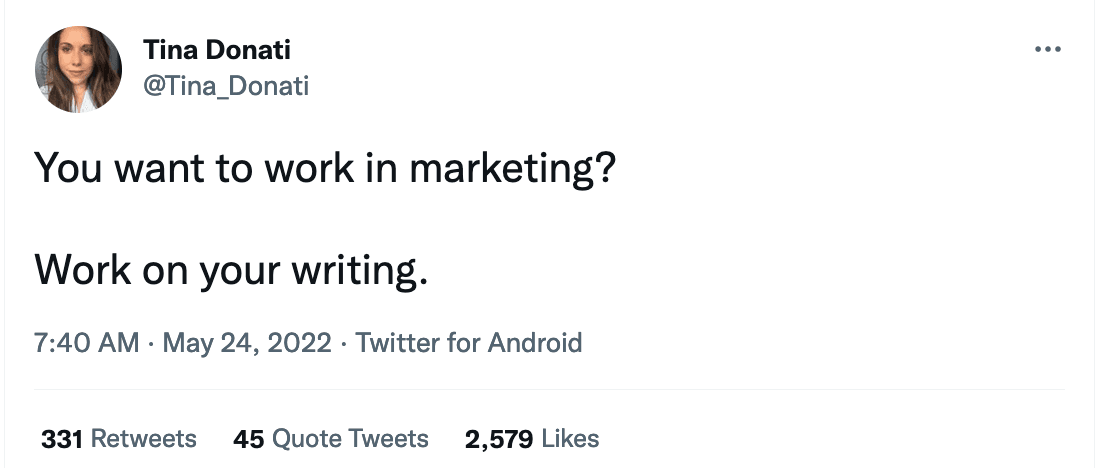Open the more options ellipsis menu
Screen dimensions: 1114x468
(x=1047, y=49)
